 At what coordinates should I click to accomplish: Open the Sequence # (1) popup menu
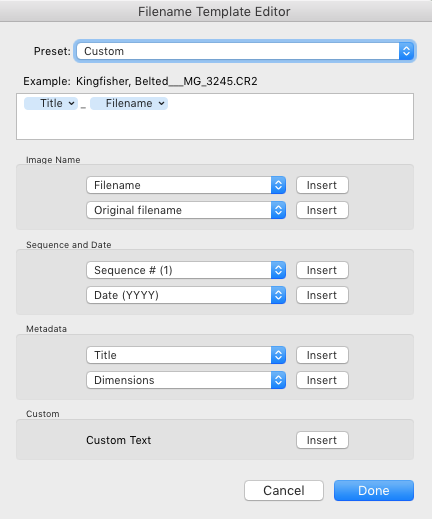coord(186,270)
